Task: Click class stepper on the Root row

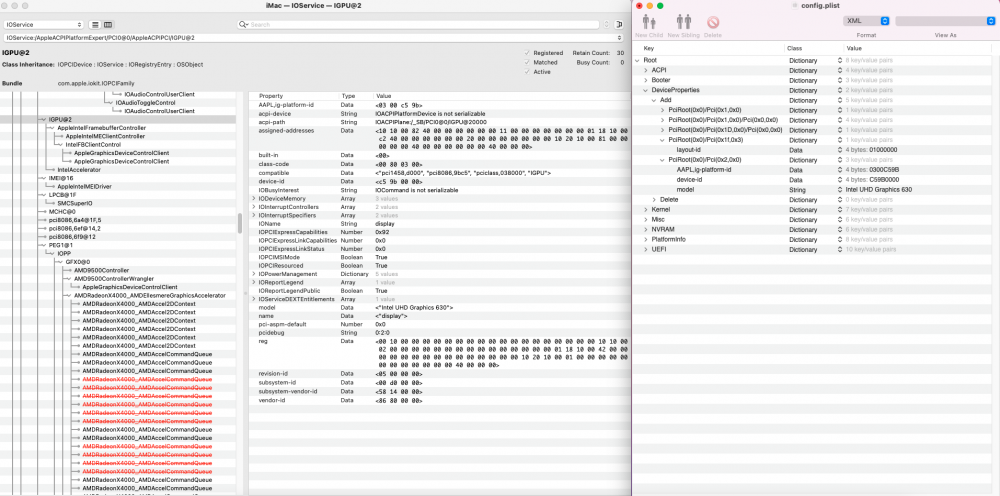Action: [840, 60]
